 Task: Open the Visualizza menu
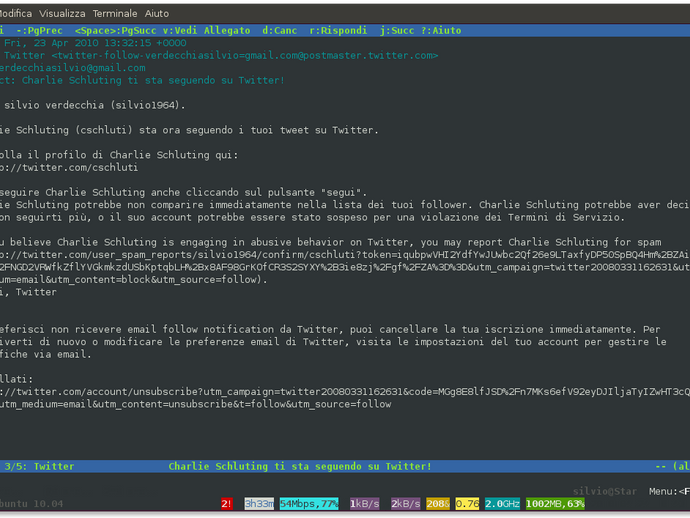(x=62, y=14)
